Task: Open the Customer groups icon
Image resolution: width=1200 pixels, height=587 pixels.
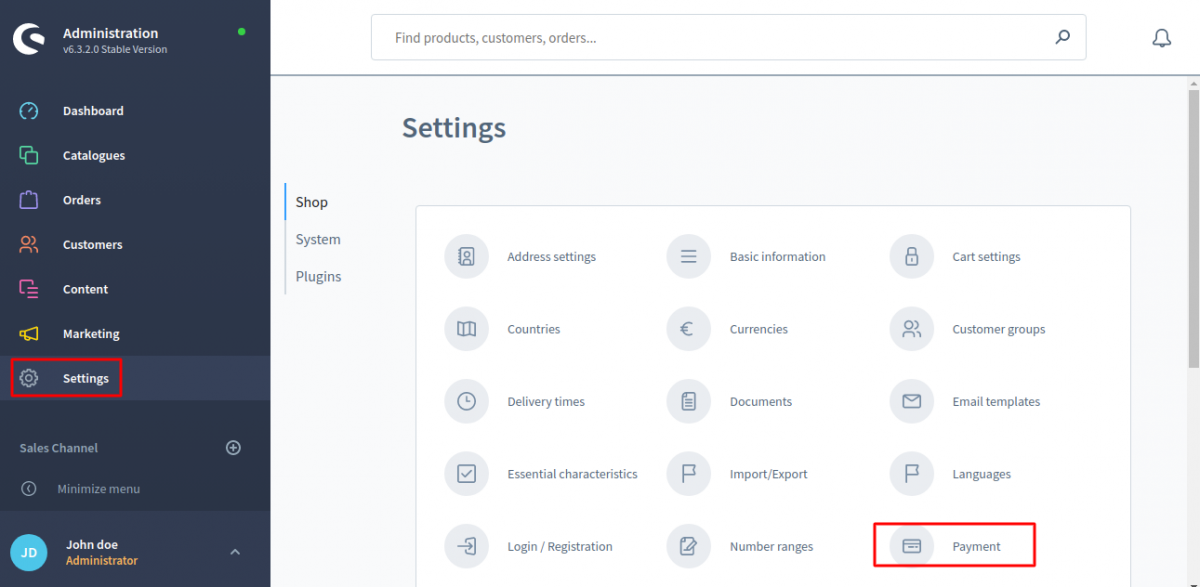Action: (911, 329)
